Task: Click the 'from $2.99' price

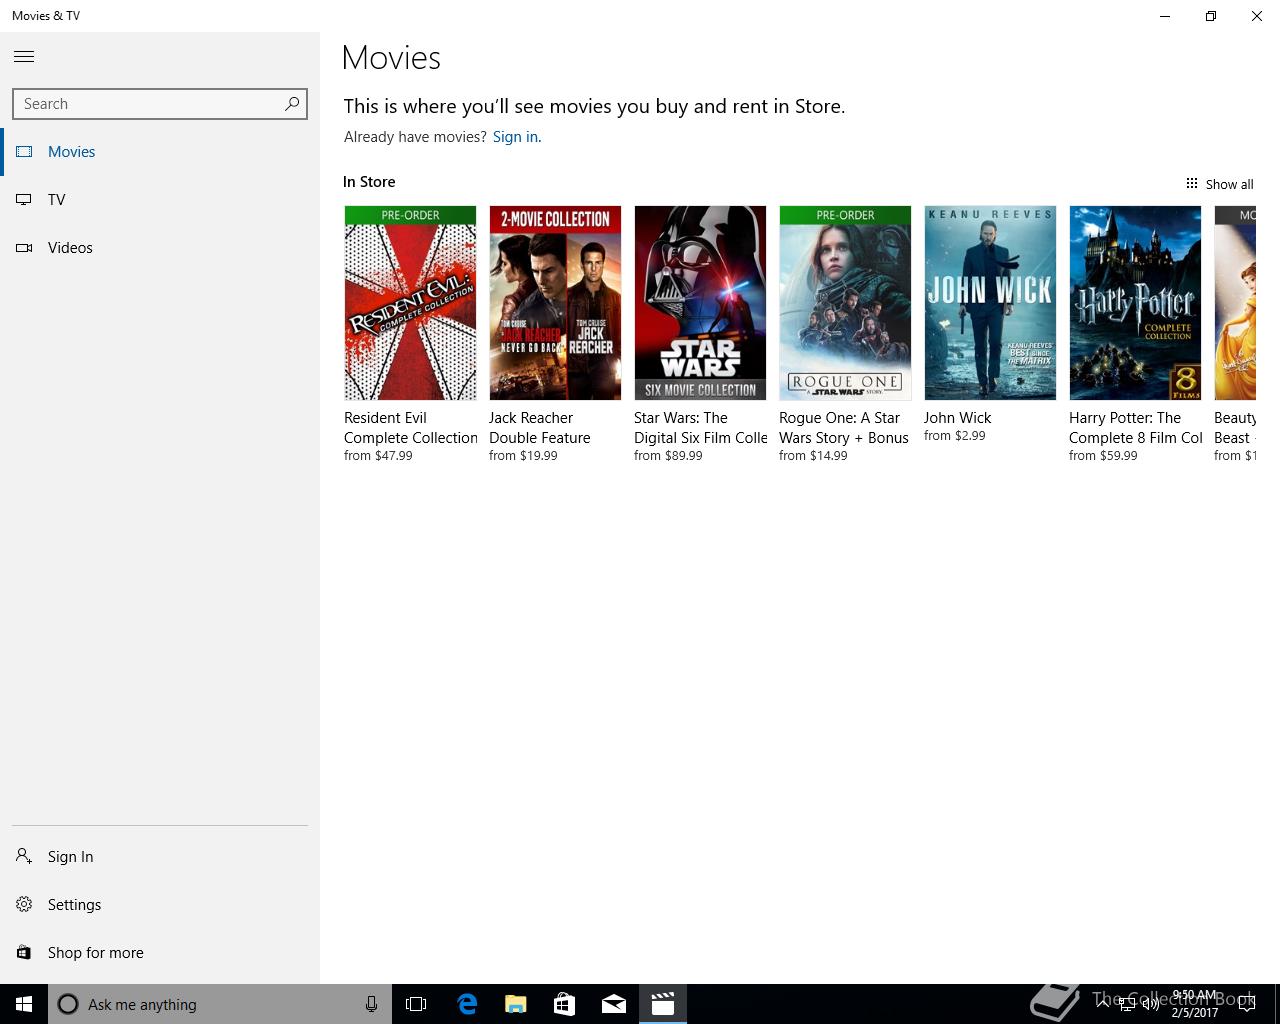Action: tap(955, 436)
